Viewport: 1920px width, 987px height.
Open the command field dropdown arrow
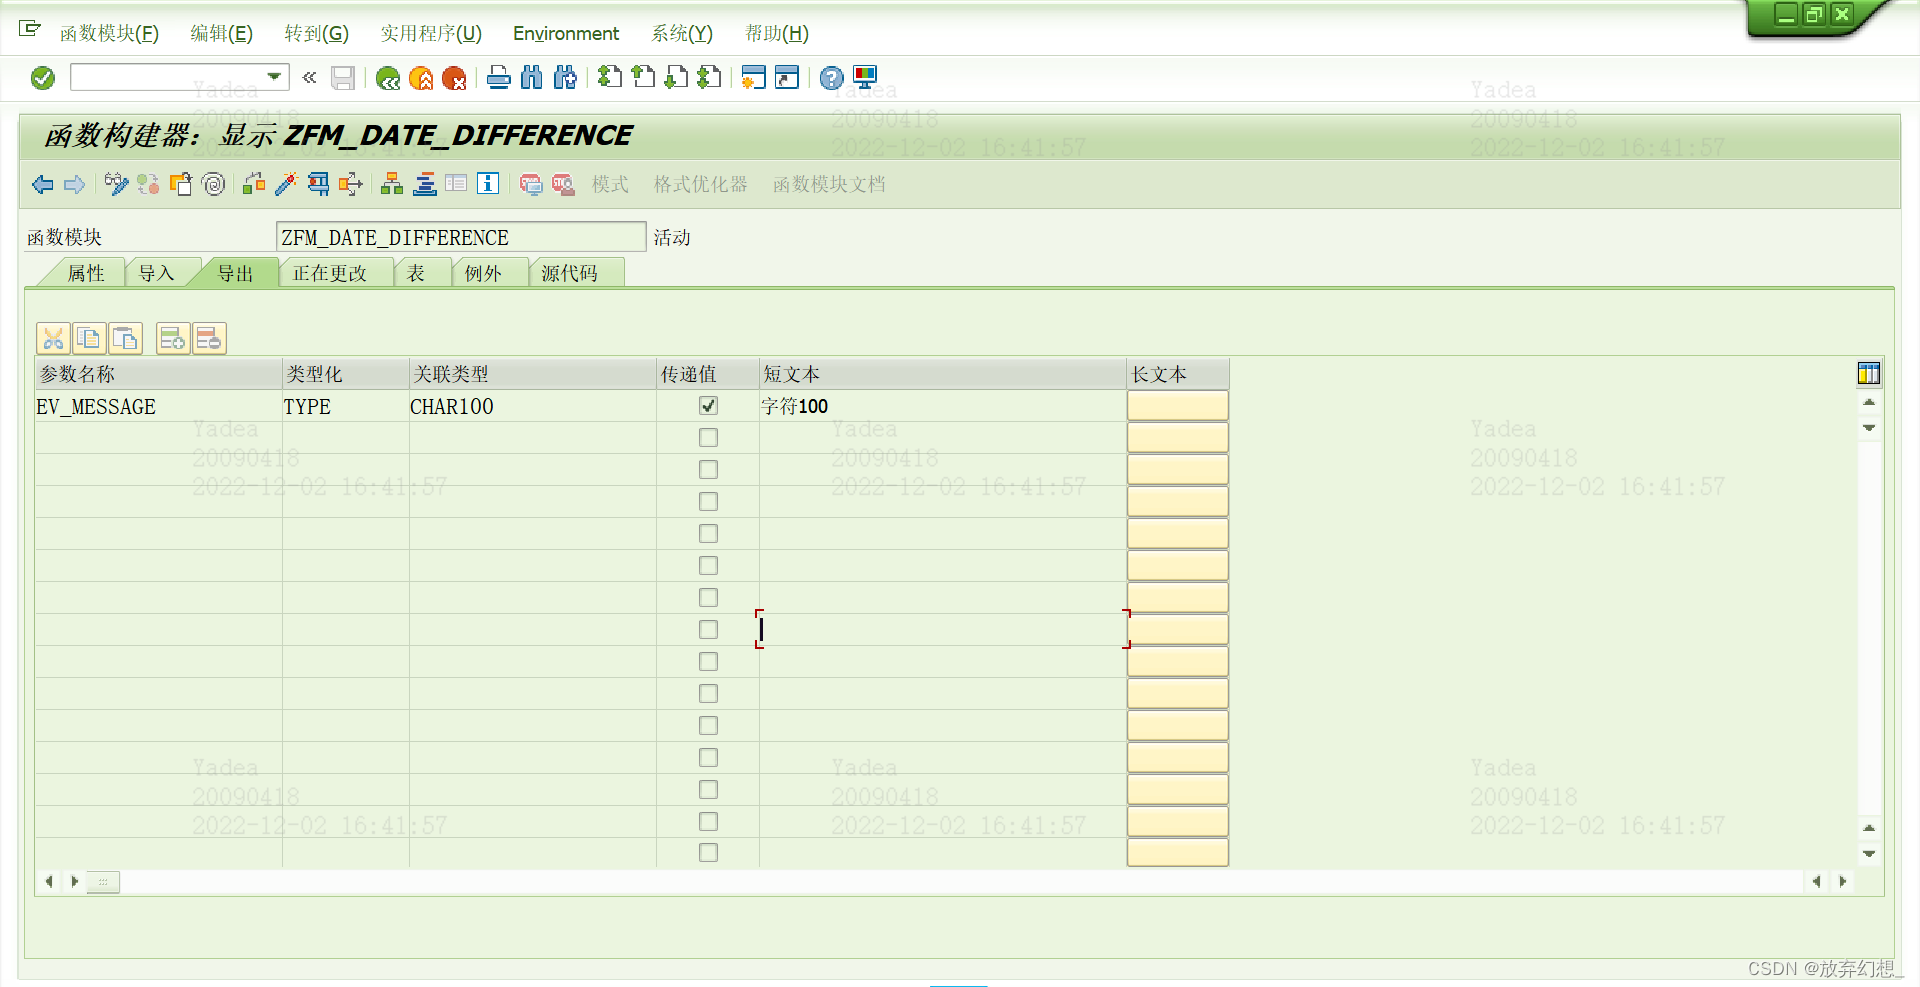point(274,77)
